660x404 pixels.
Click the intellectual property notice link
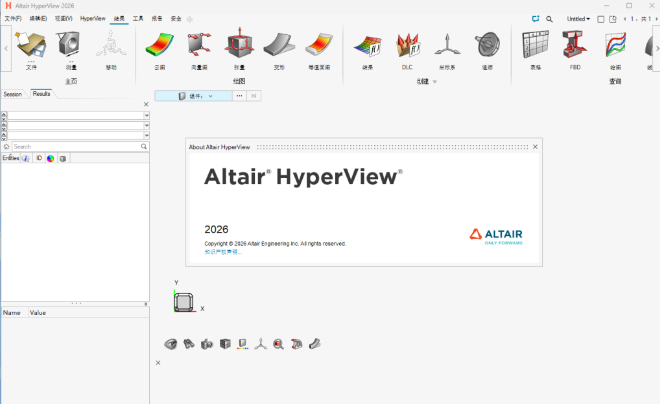pyautogui.click(x=223, y=251)
